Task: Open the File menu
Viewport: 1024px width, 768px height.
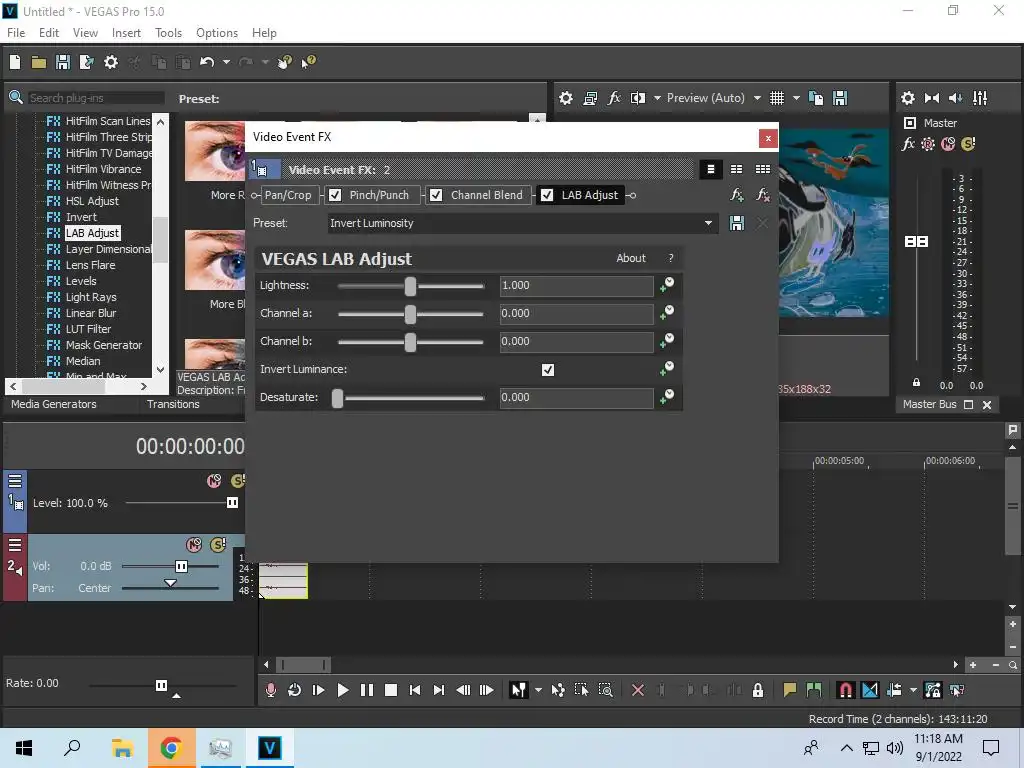Action: pos(16,33)
